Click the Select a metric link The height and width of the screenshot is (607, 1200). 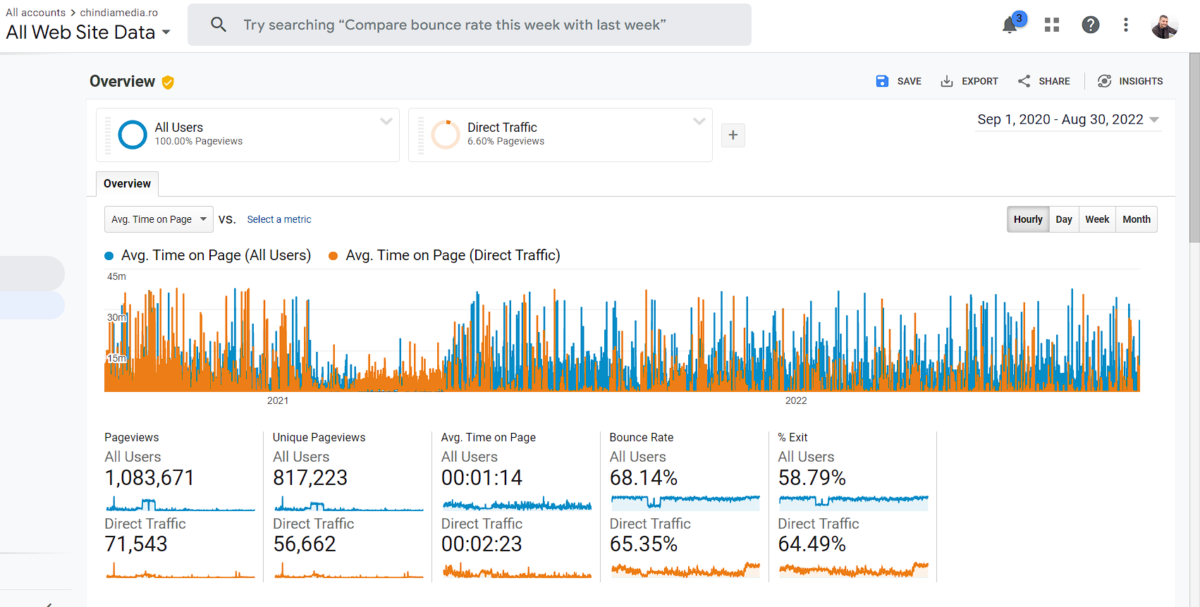(x=279, y=219)
